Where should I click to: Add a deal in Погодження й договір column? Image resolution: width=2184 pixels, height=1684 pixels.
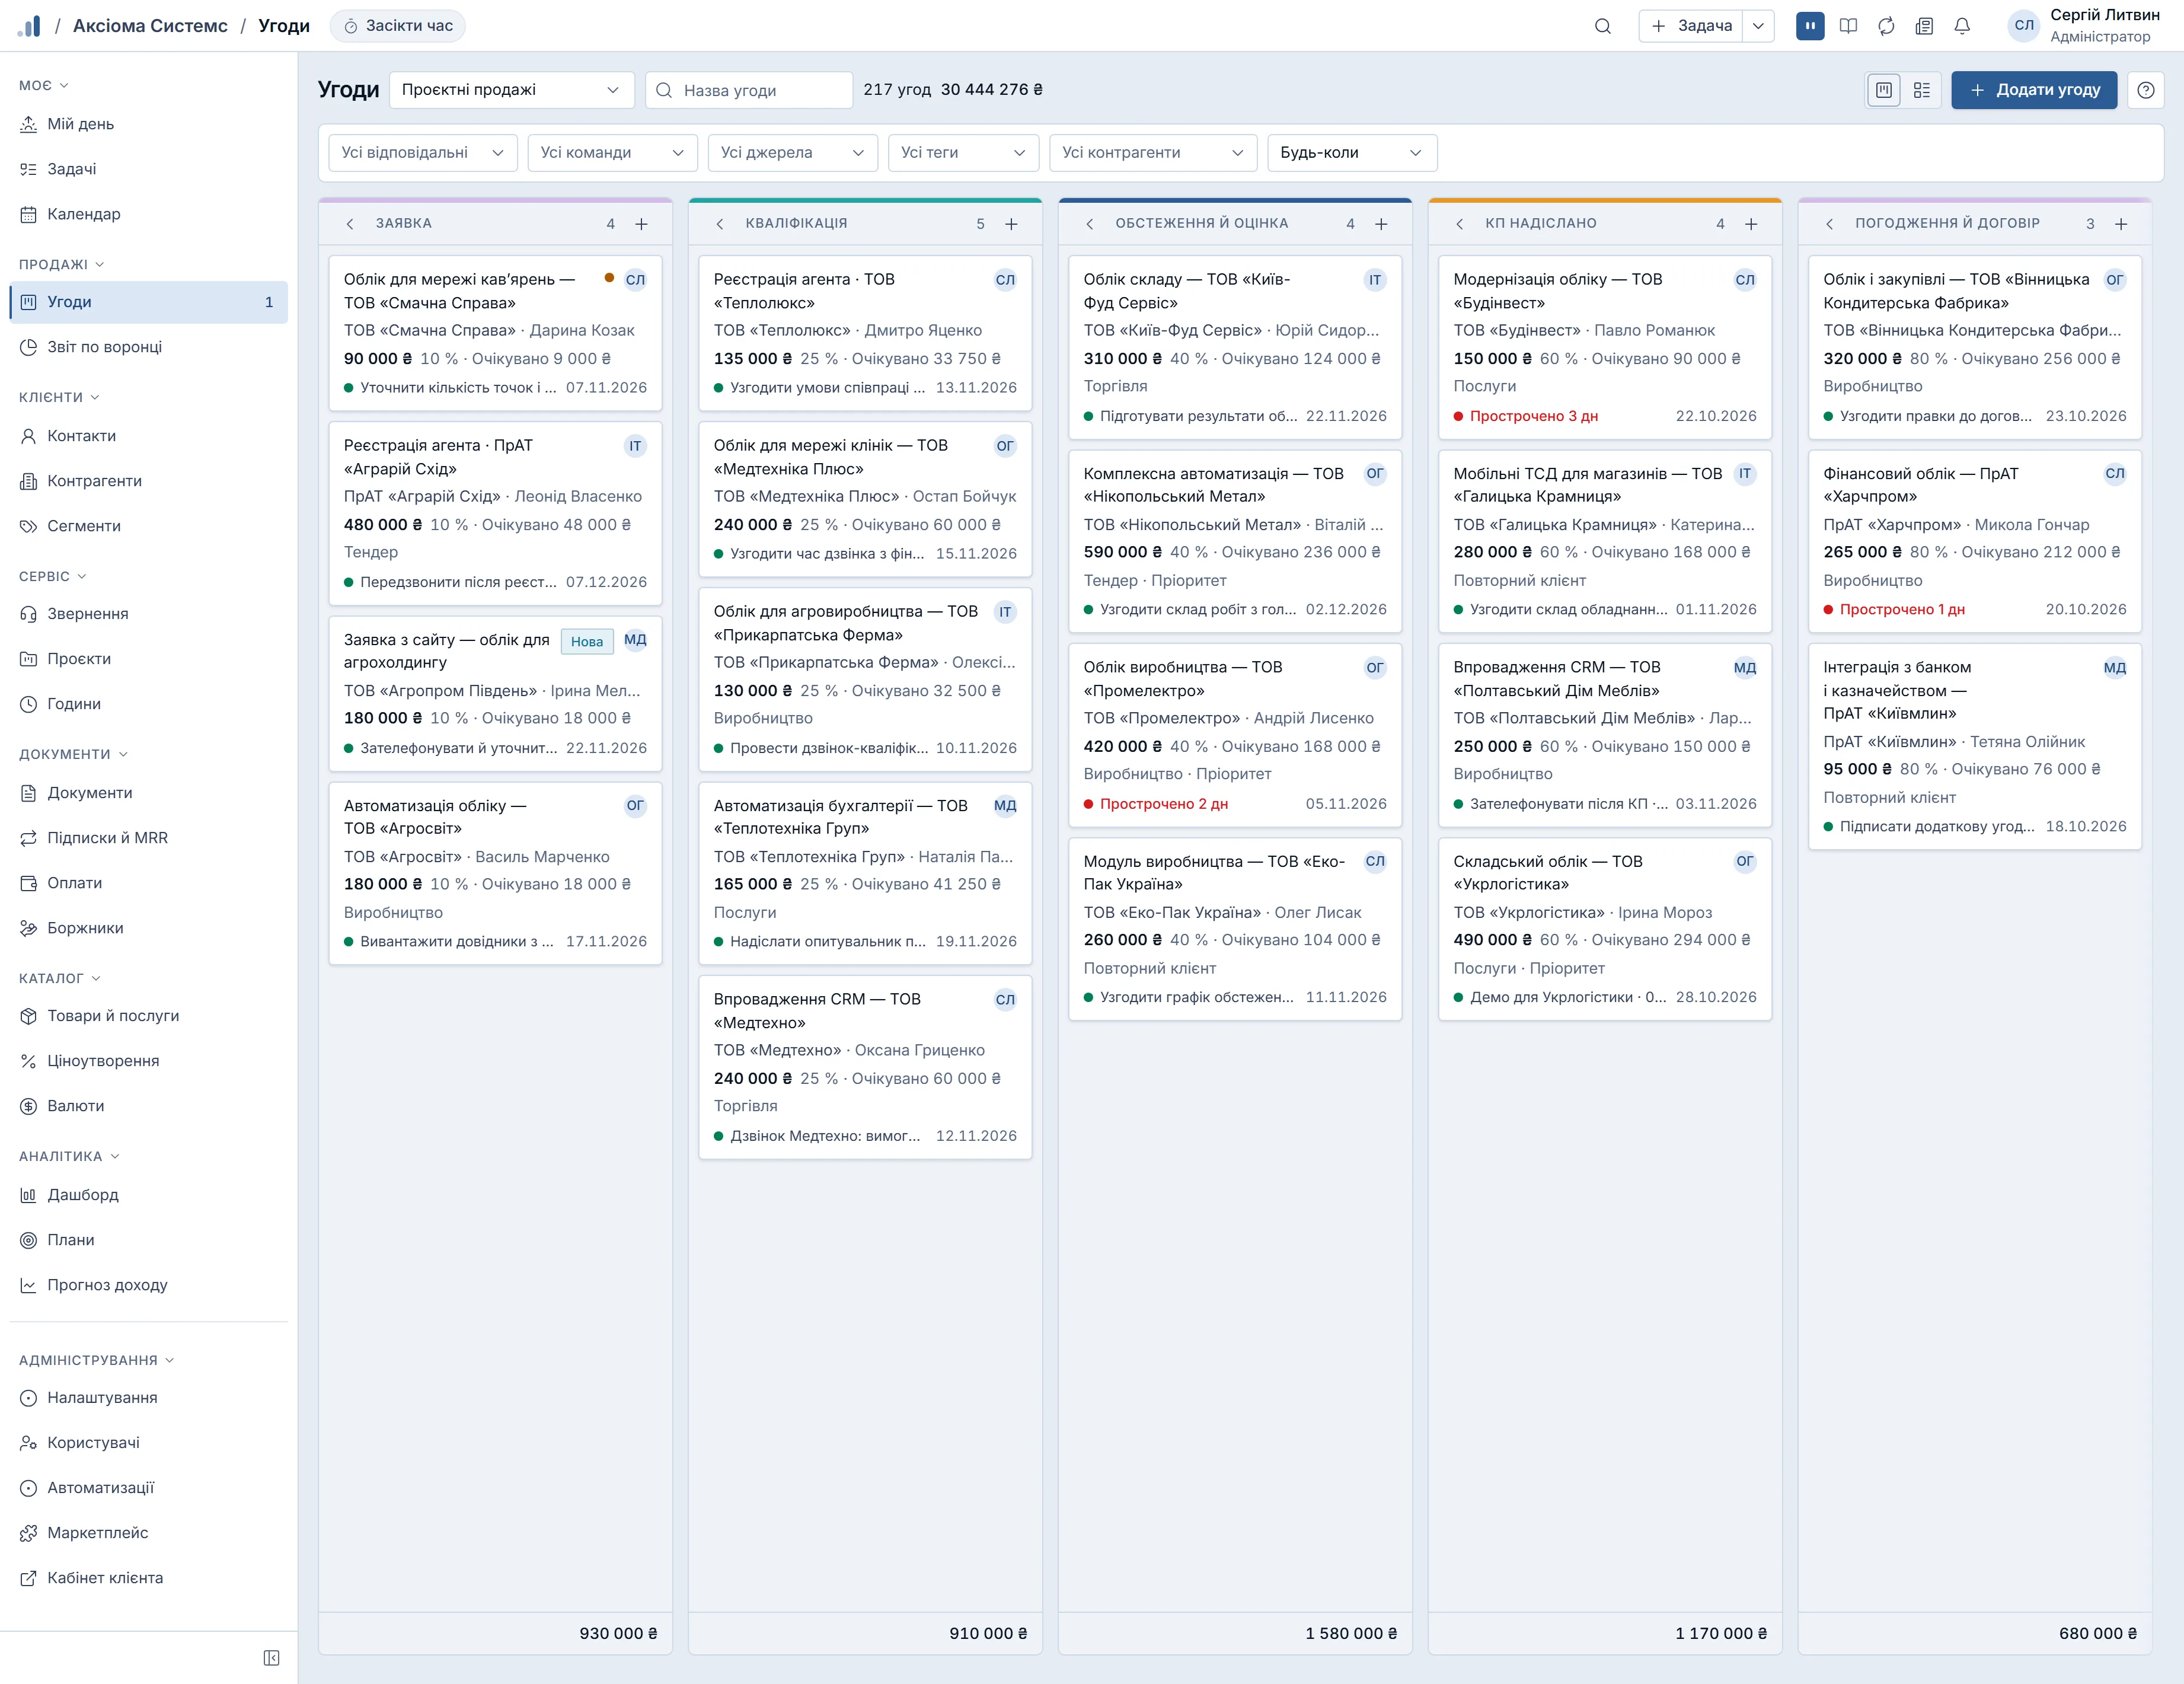(2121, 224)
